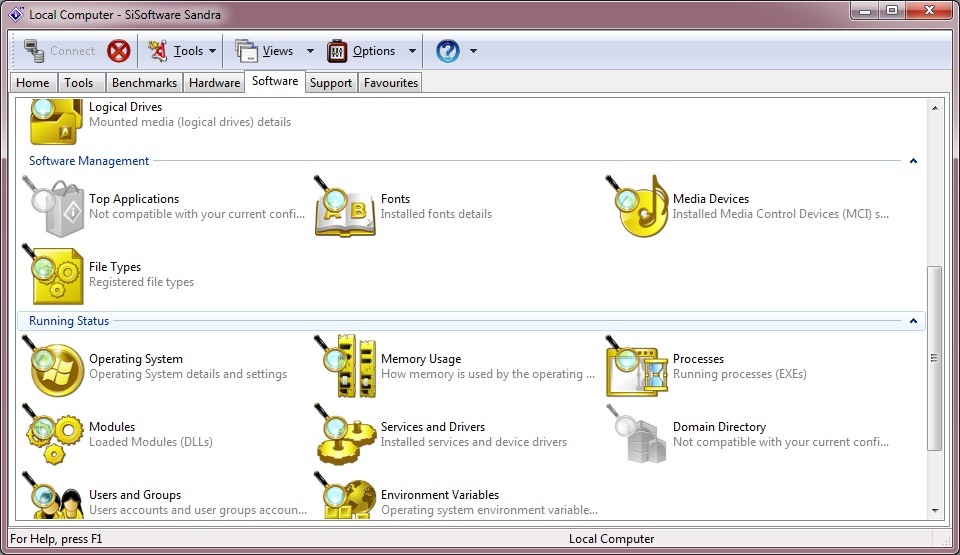
Task: Click 'Mounted media (logical drives) details' text
Action: coord(190,122)
